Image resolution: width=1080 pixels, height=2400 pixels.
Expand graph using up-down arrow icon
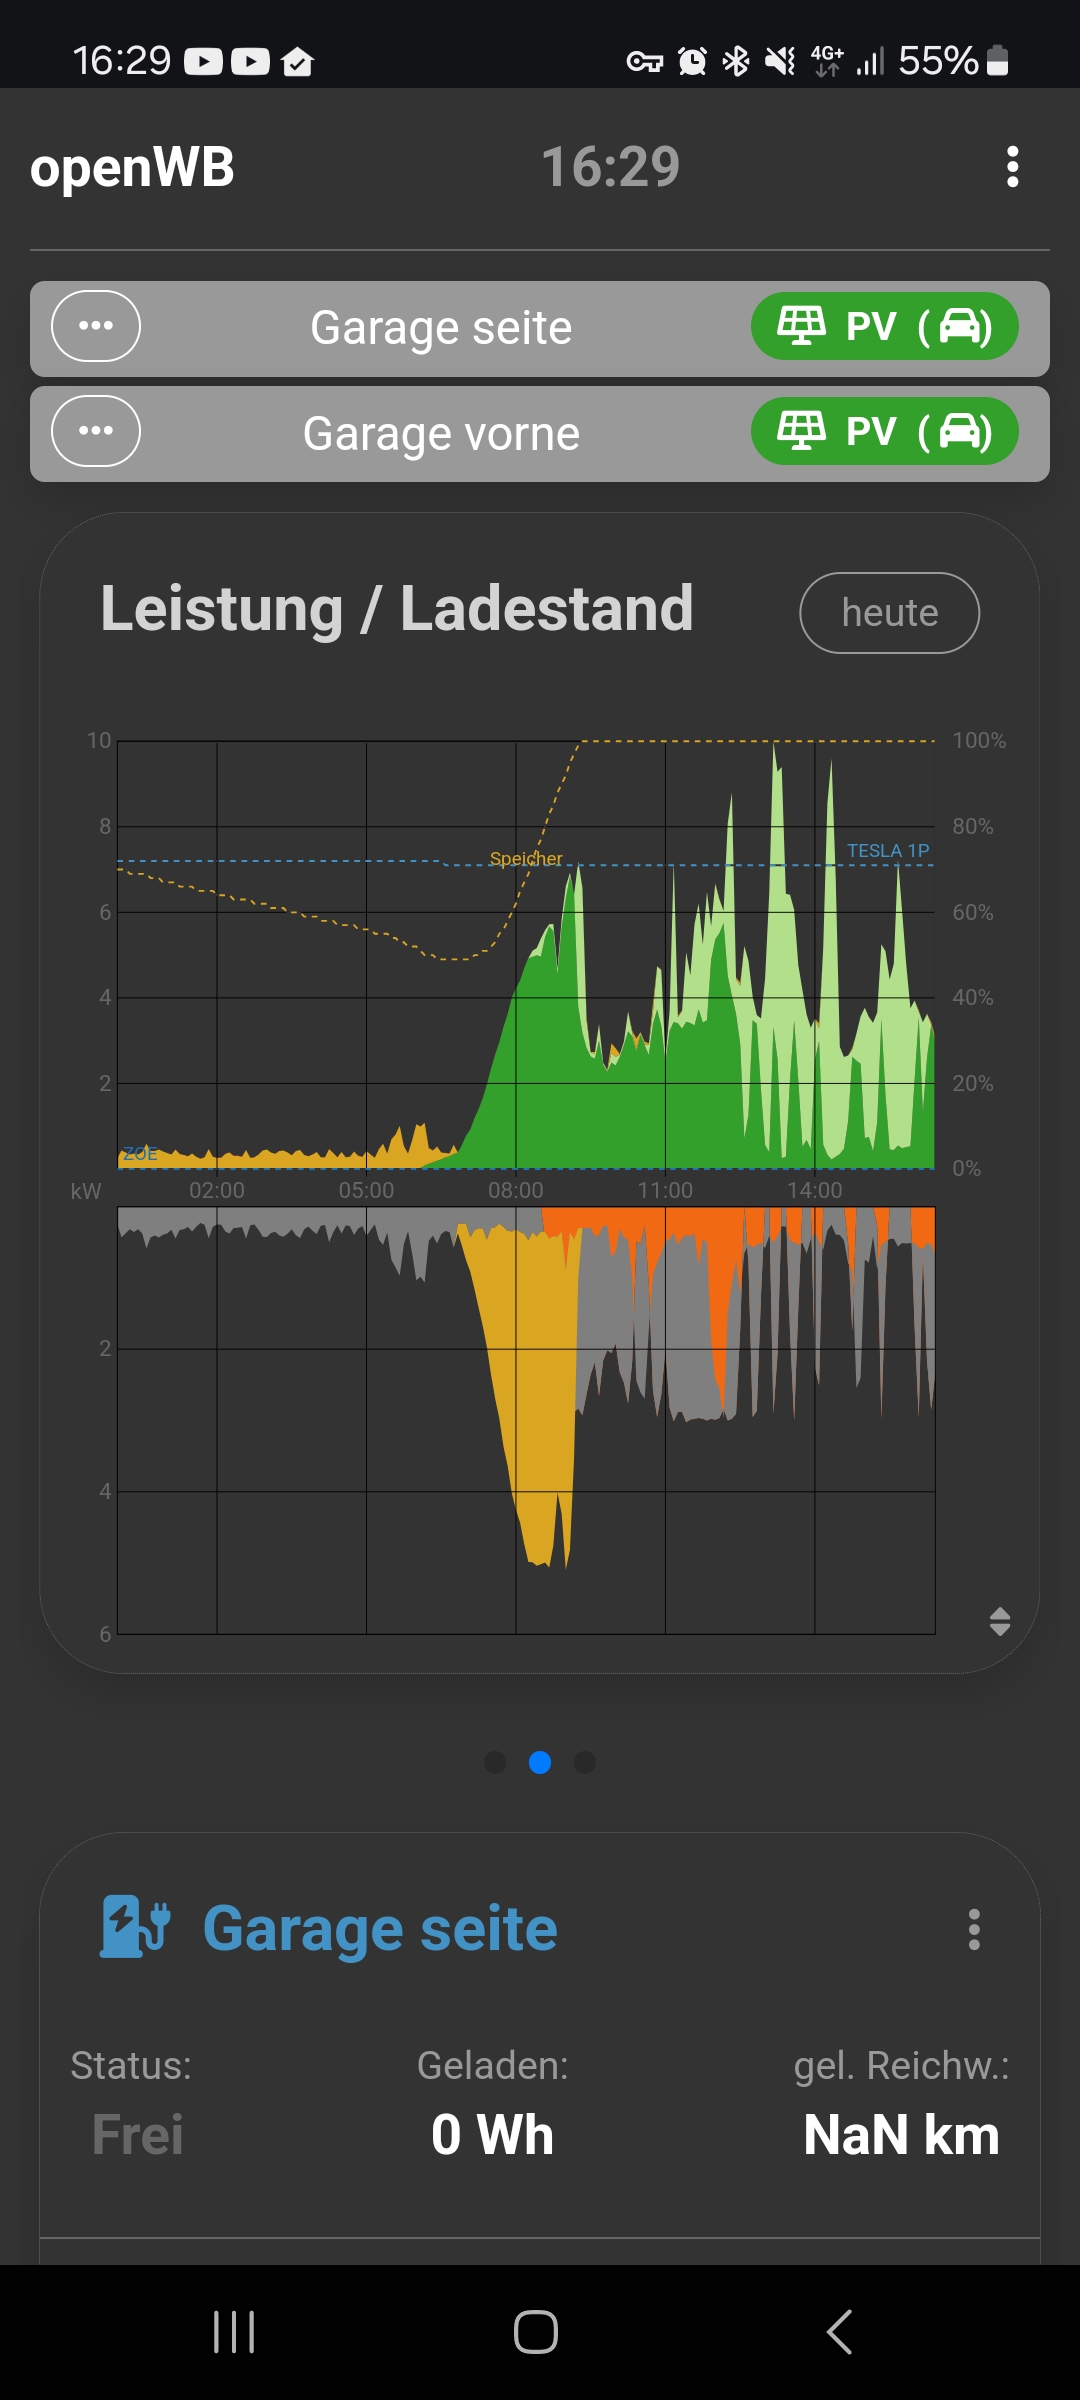coord(1000,1621)
